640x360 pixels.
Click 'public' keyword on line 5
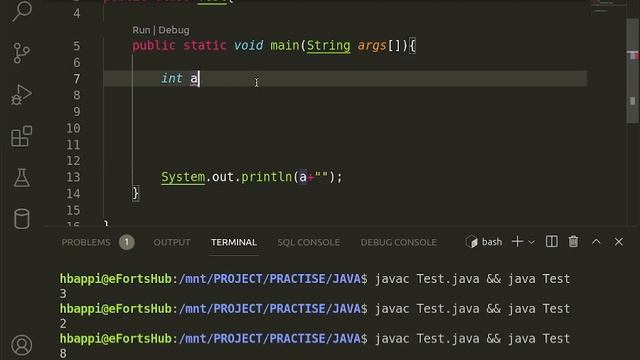(x=154, y=46)
